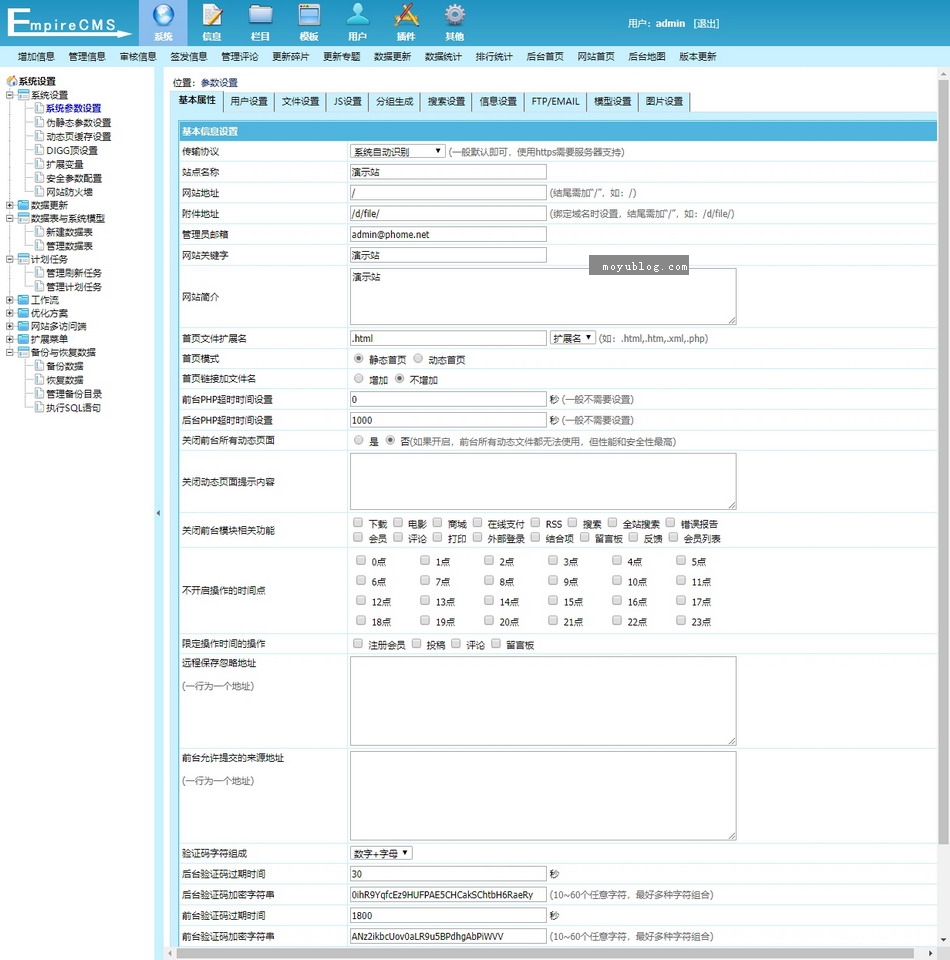The image size is (950, 960).
Task: Switch to the FTP/EMAIL tab
Action: tap(555, 101)
